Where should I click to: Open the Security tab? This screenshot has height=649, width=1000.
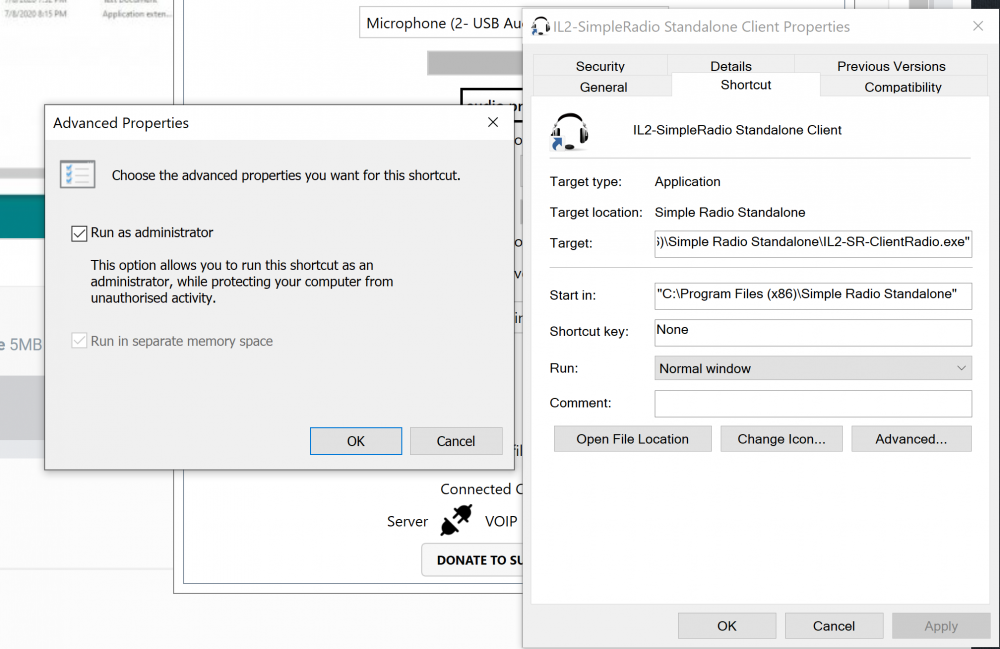(600, 66)
